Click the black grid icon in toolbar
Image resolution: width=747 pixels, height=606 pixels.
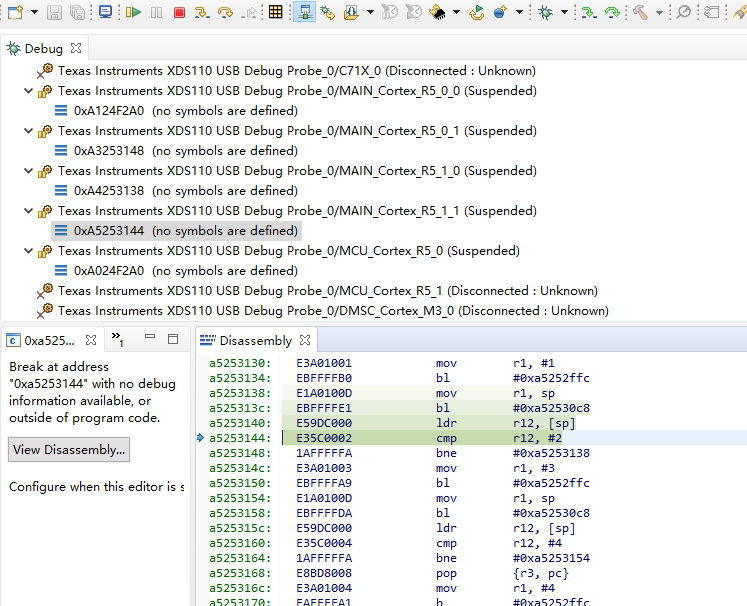(x=275, y=12)
